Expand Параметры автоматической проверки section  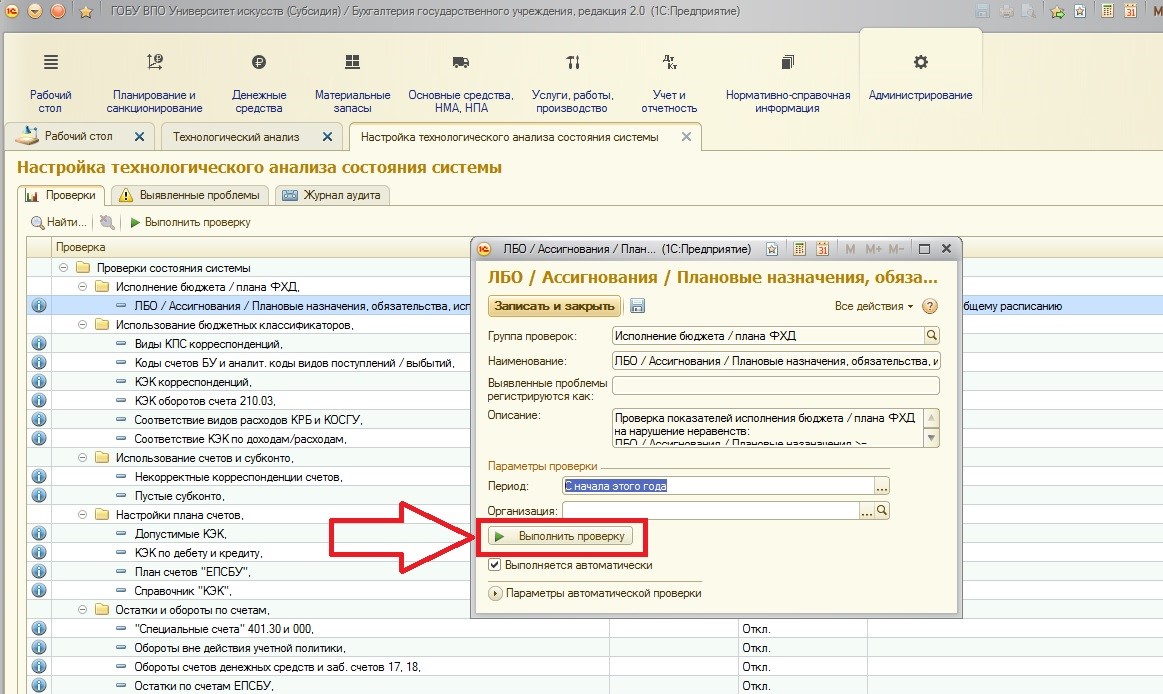495,593
